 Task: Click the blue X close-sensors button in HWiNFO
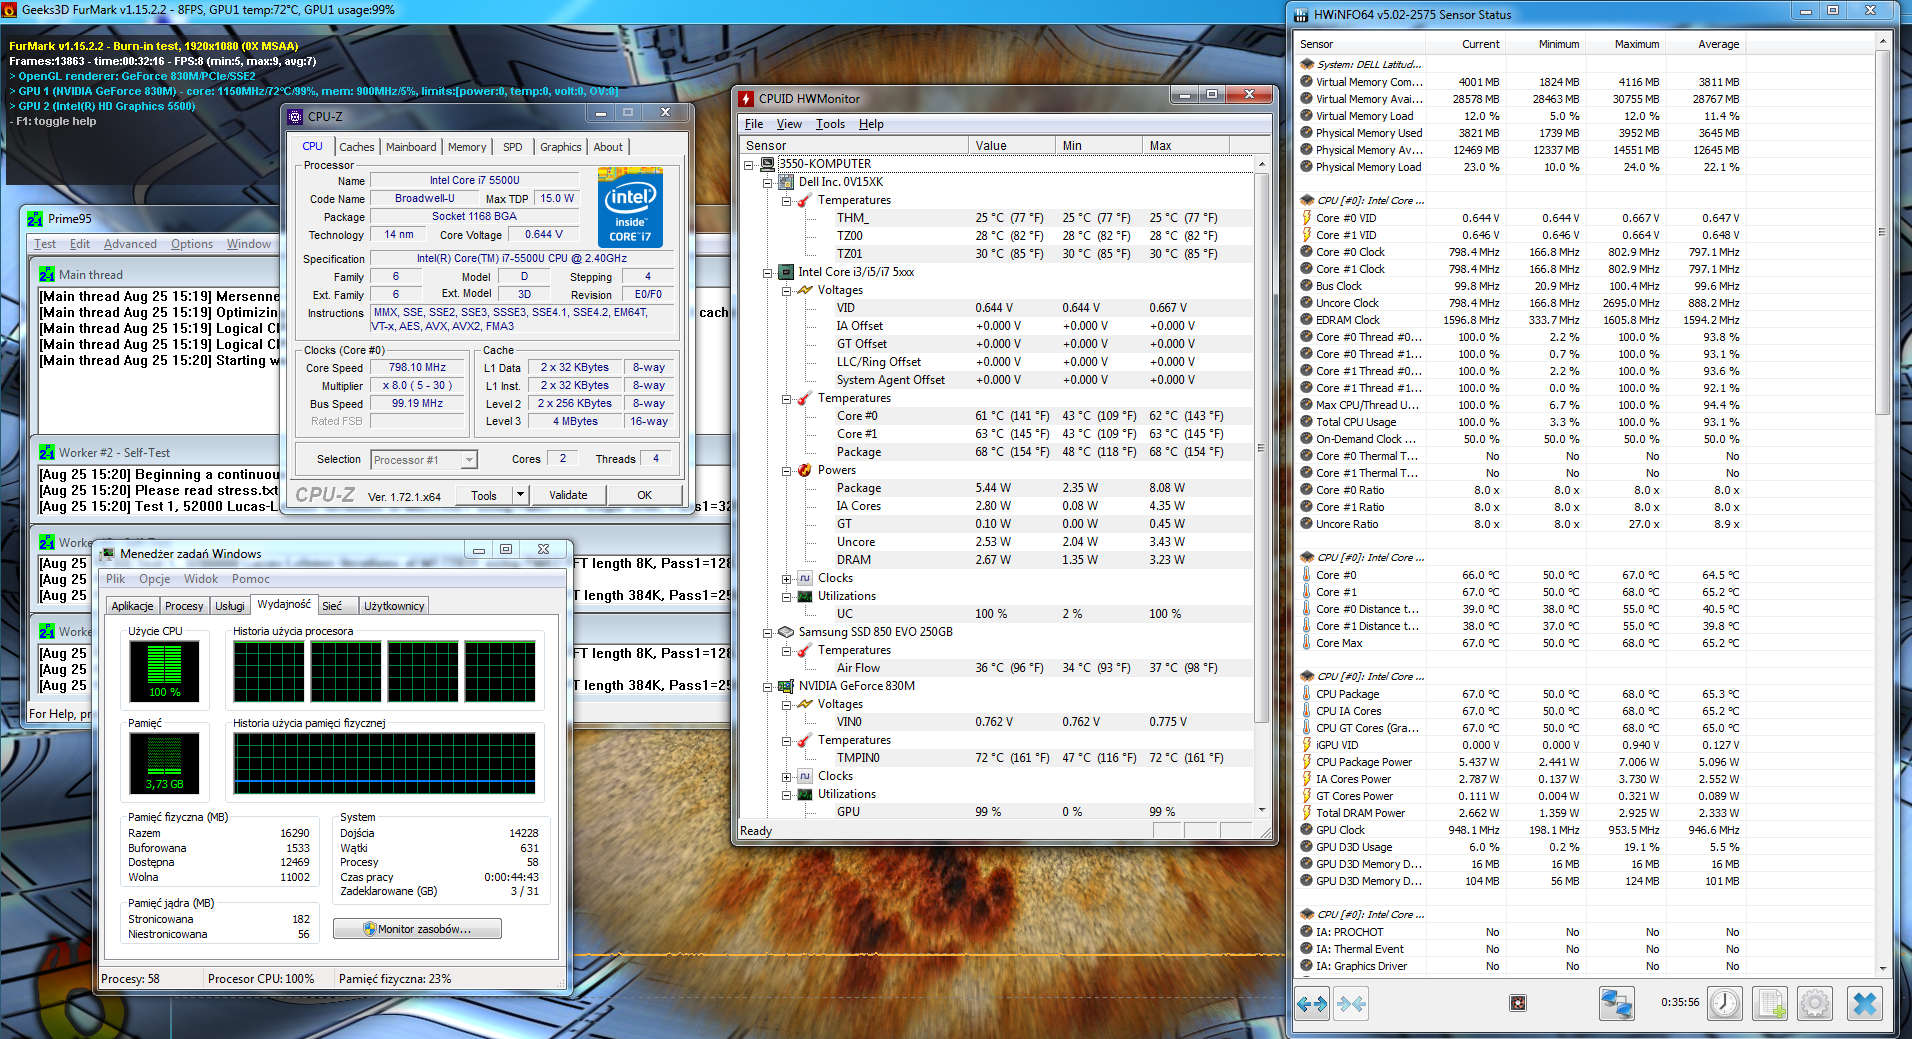1865,1003
